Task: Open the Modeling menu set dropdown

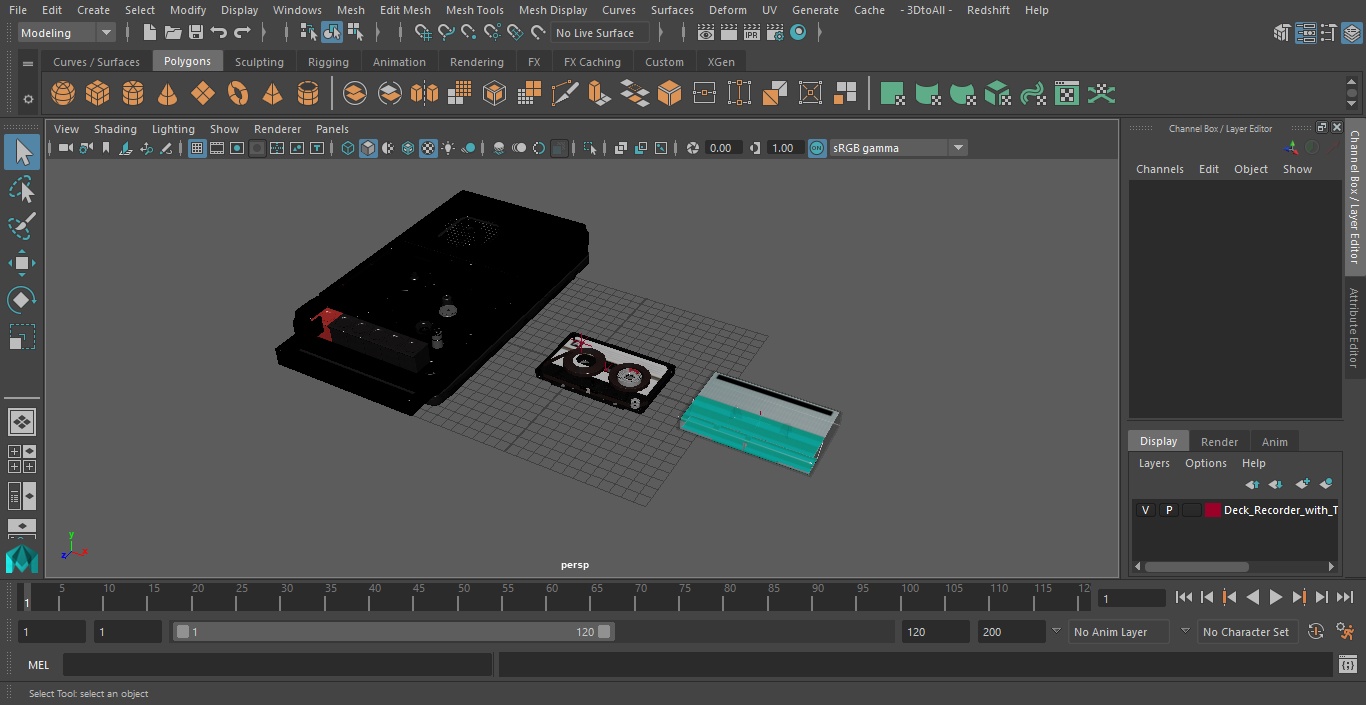Action: (67, 33)
